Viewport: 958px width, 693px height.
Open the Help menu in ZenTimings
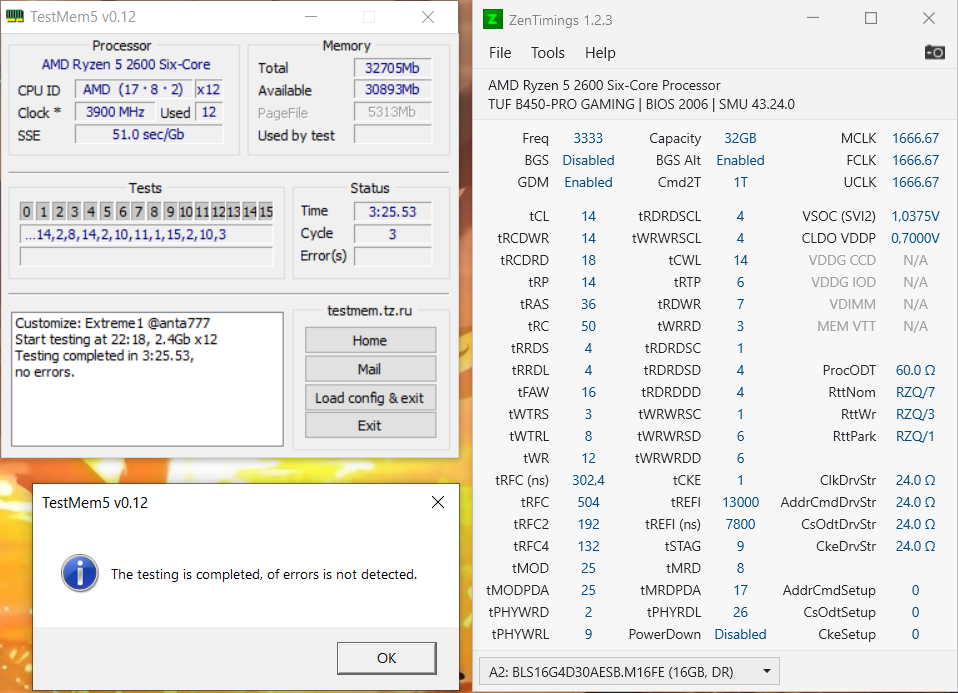click(x=600, y=53)
